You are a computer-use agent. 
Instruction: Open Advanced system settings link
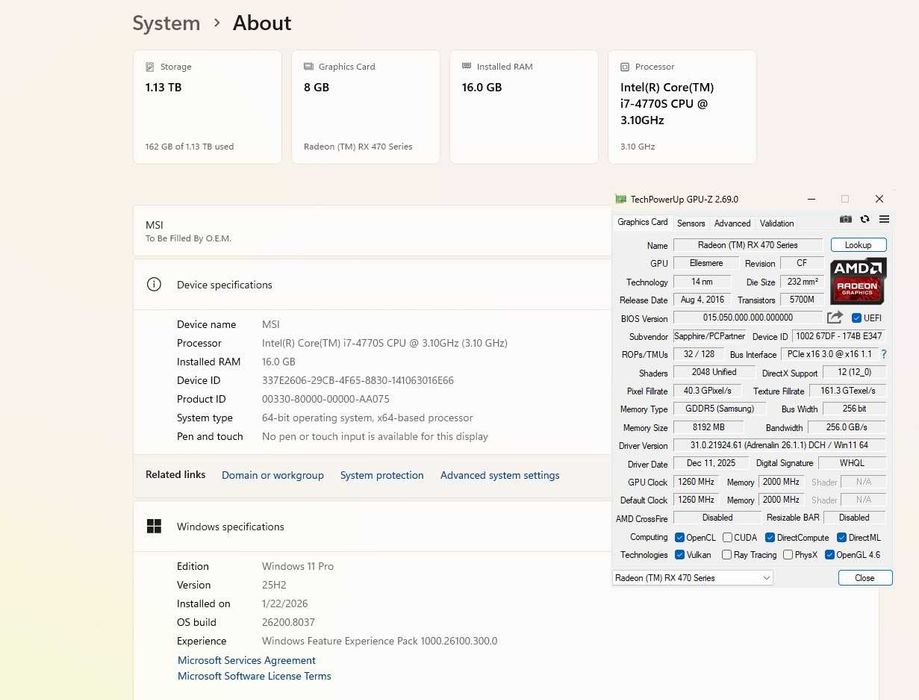500,475
